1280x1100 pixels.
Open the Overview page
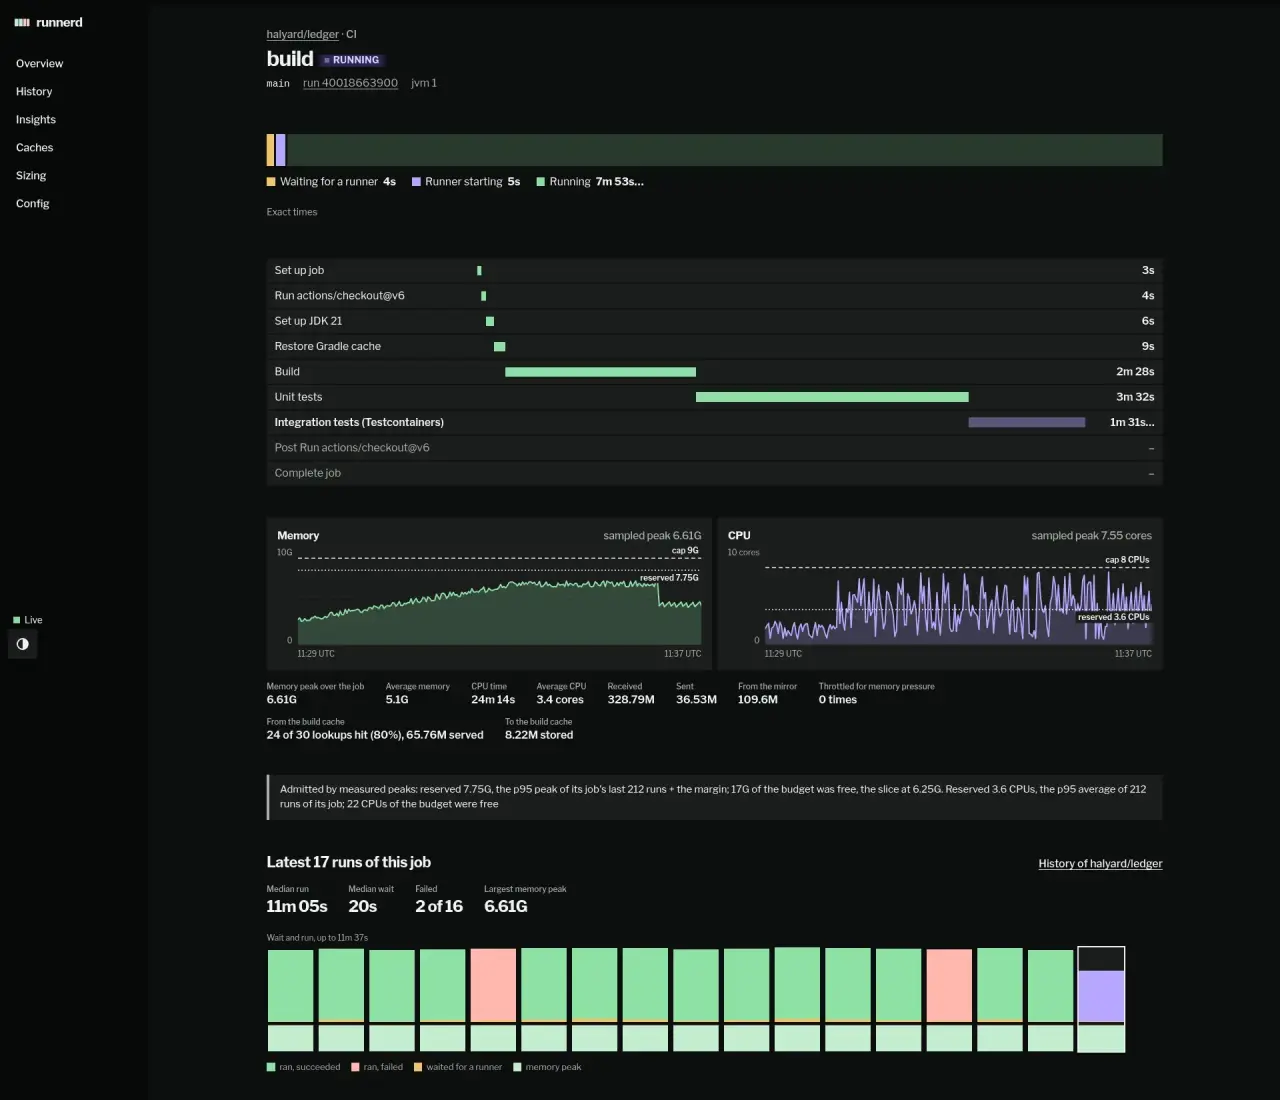[x=39, y=63]
